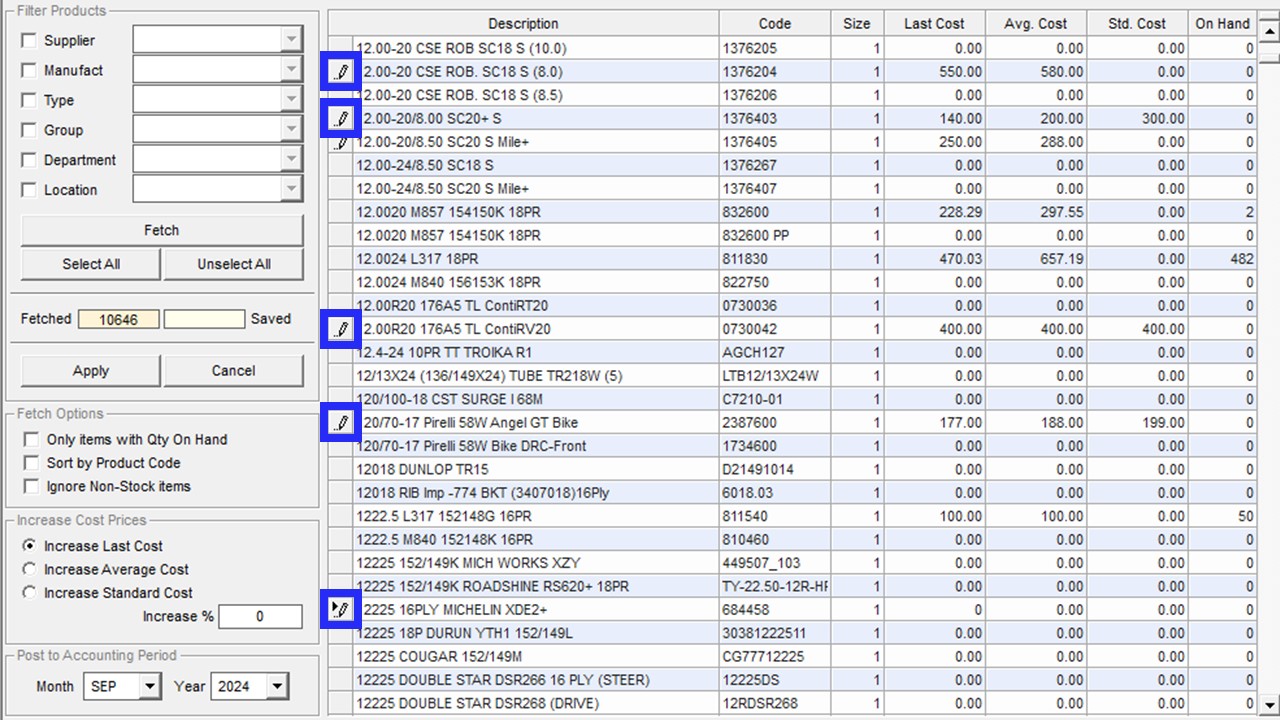Select Increase Last Cost radio button

point(30,546)
